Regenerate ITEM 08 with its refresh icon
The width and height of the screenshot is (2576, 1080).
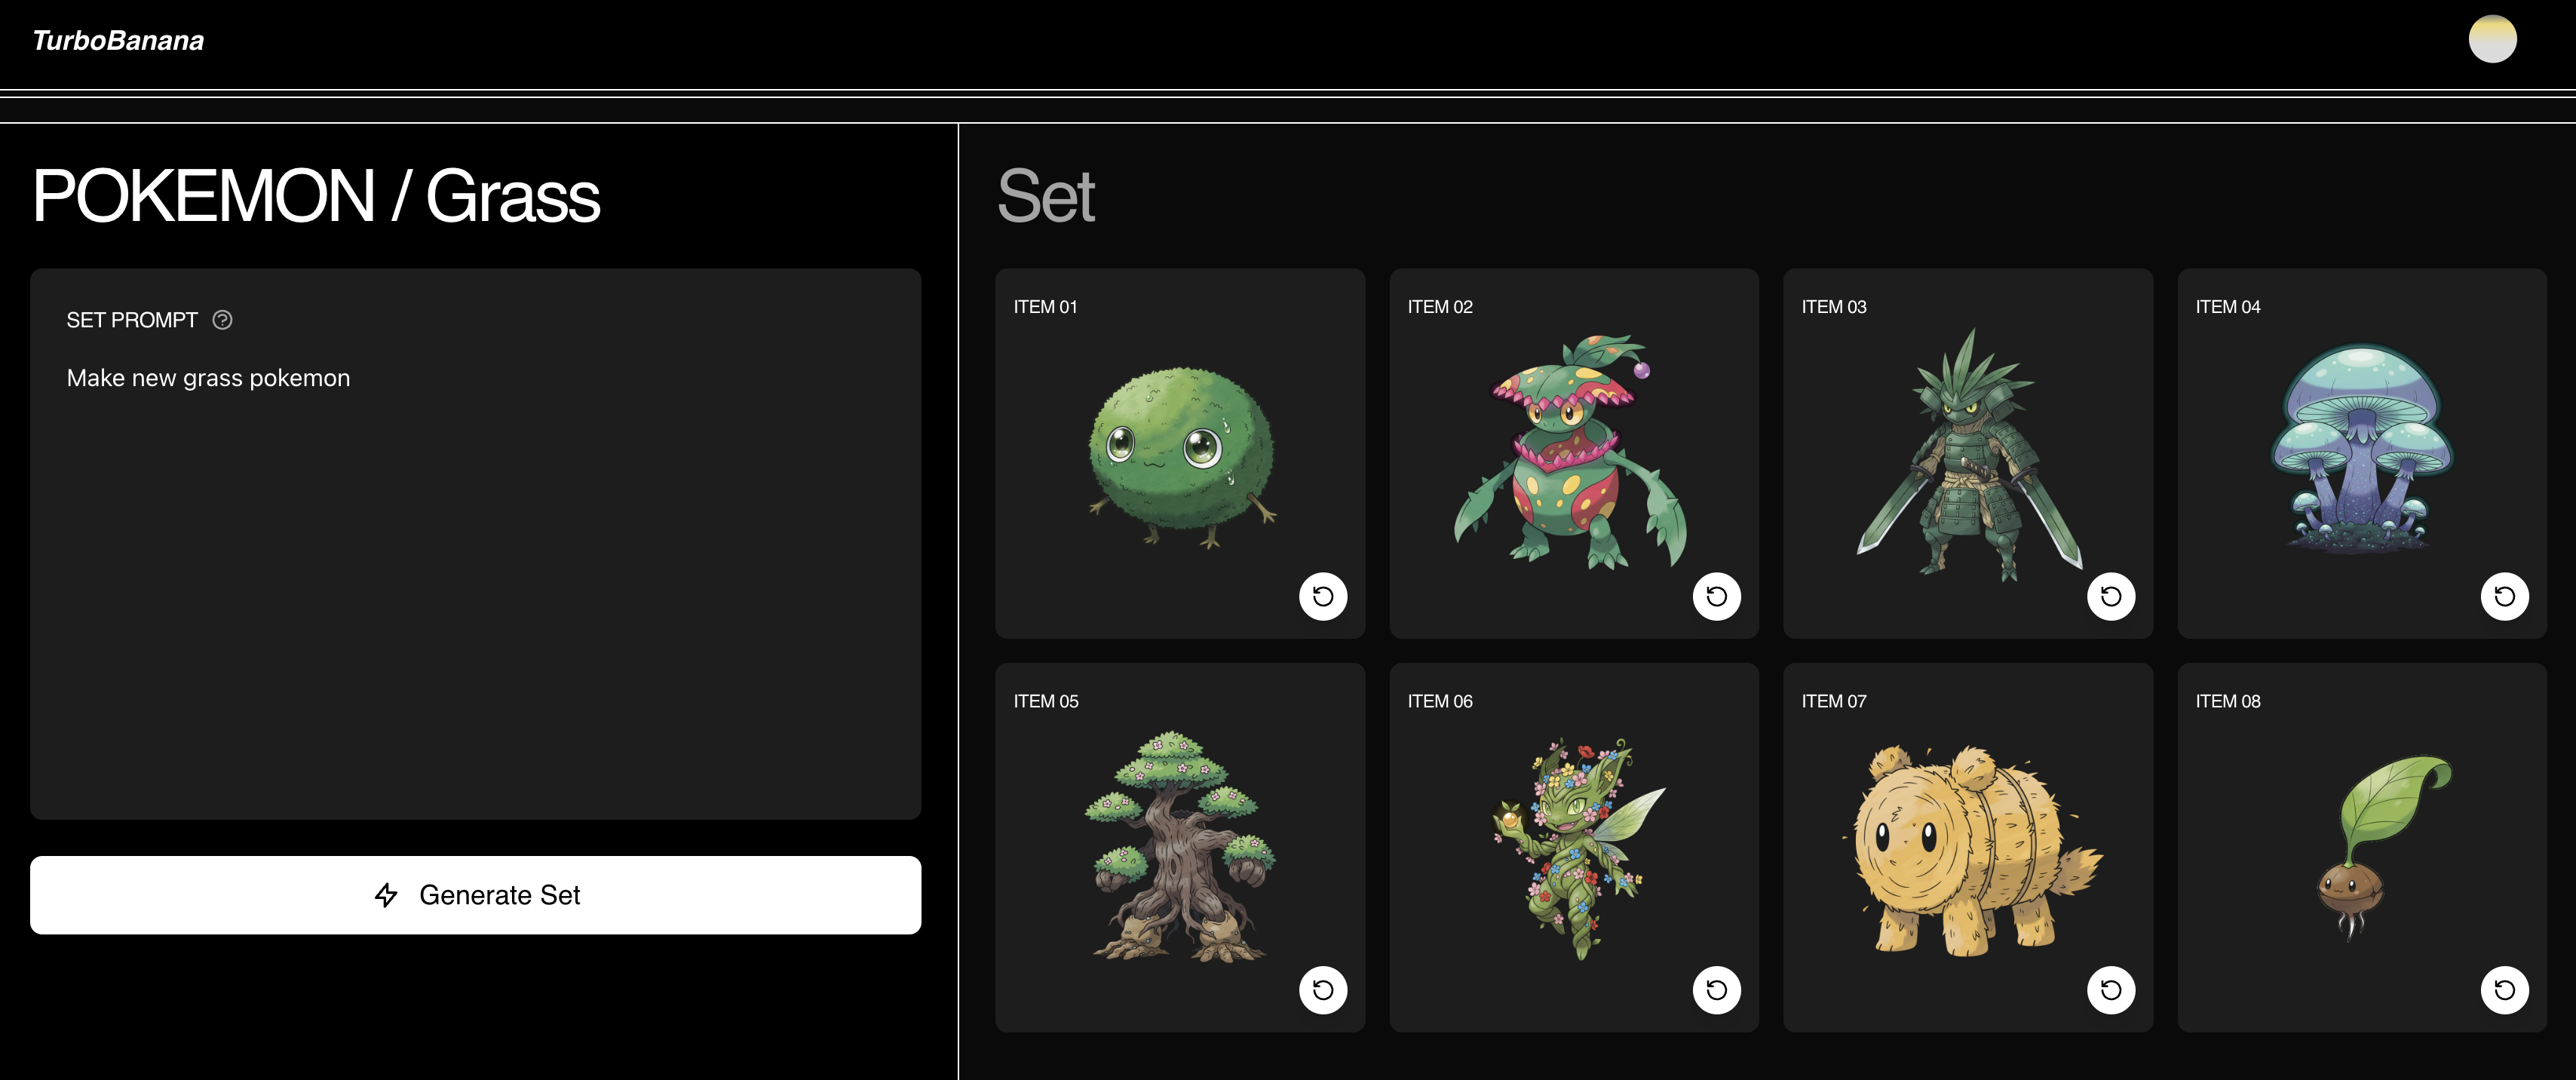2505,990
